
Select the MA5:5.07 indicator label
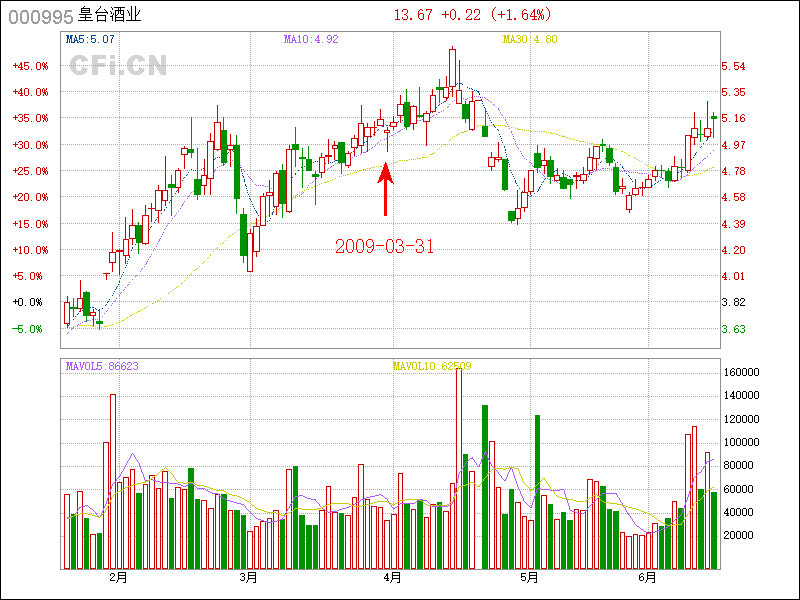(90, 39)
